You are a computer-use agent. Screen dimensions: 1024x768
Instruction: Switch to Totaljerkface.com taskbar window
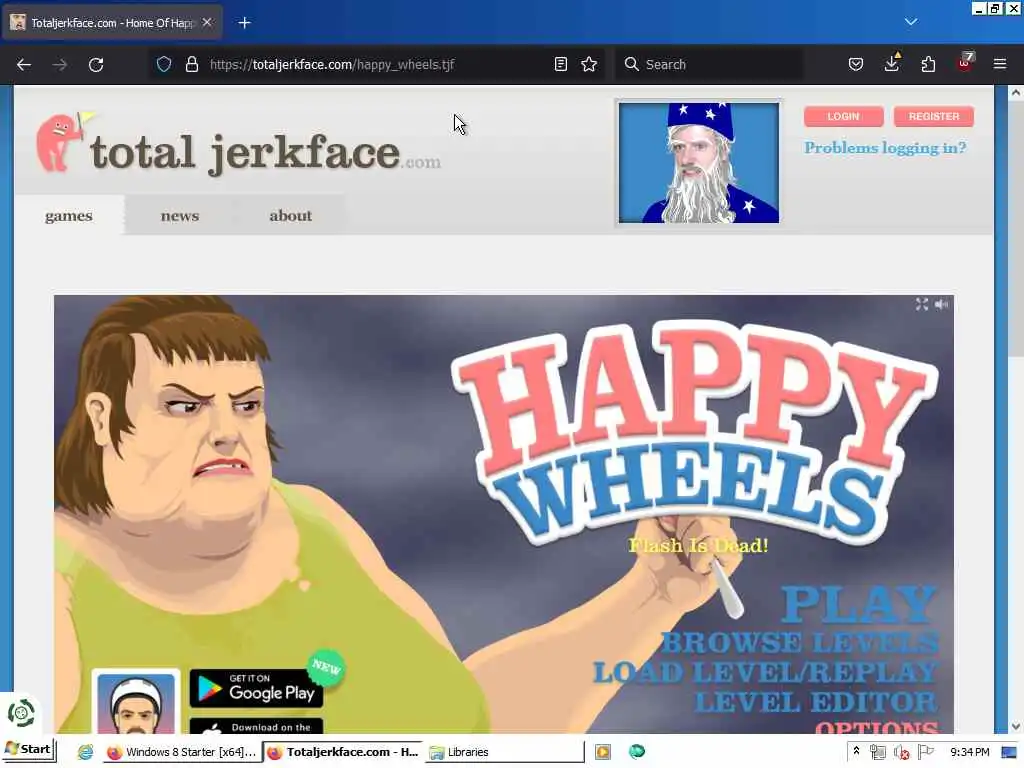pos(343,752)
